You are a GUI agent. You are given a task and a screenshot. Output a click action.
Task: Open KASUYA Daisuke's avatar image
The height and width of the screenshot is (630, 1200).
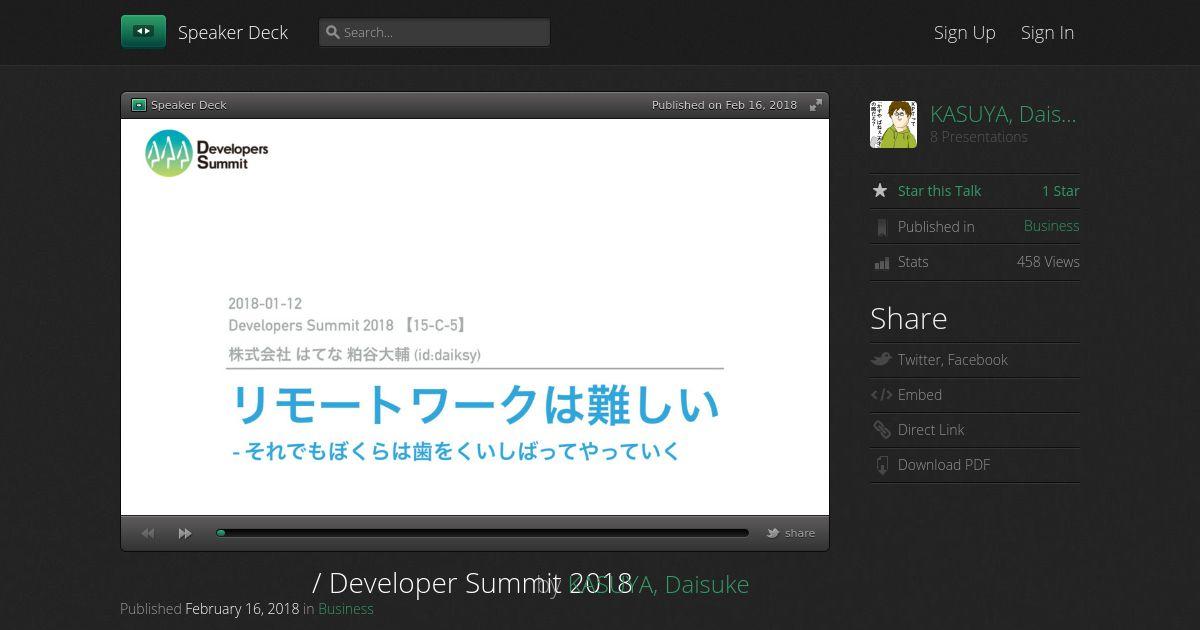[x=893, y=124]
